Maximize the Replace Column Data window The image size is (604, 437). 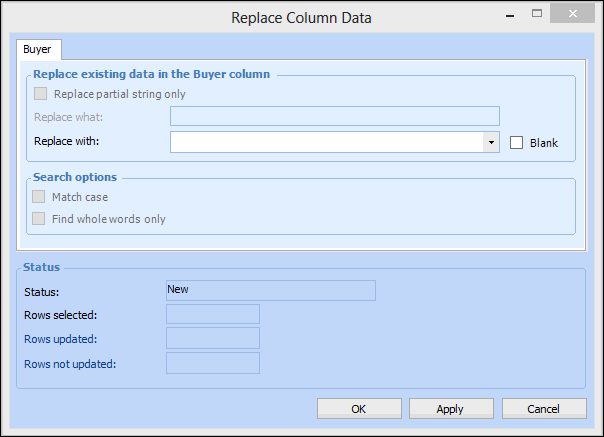point(537,14)
